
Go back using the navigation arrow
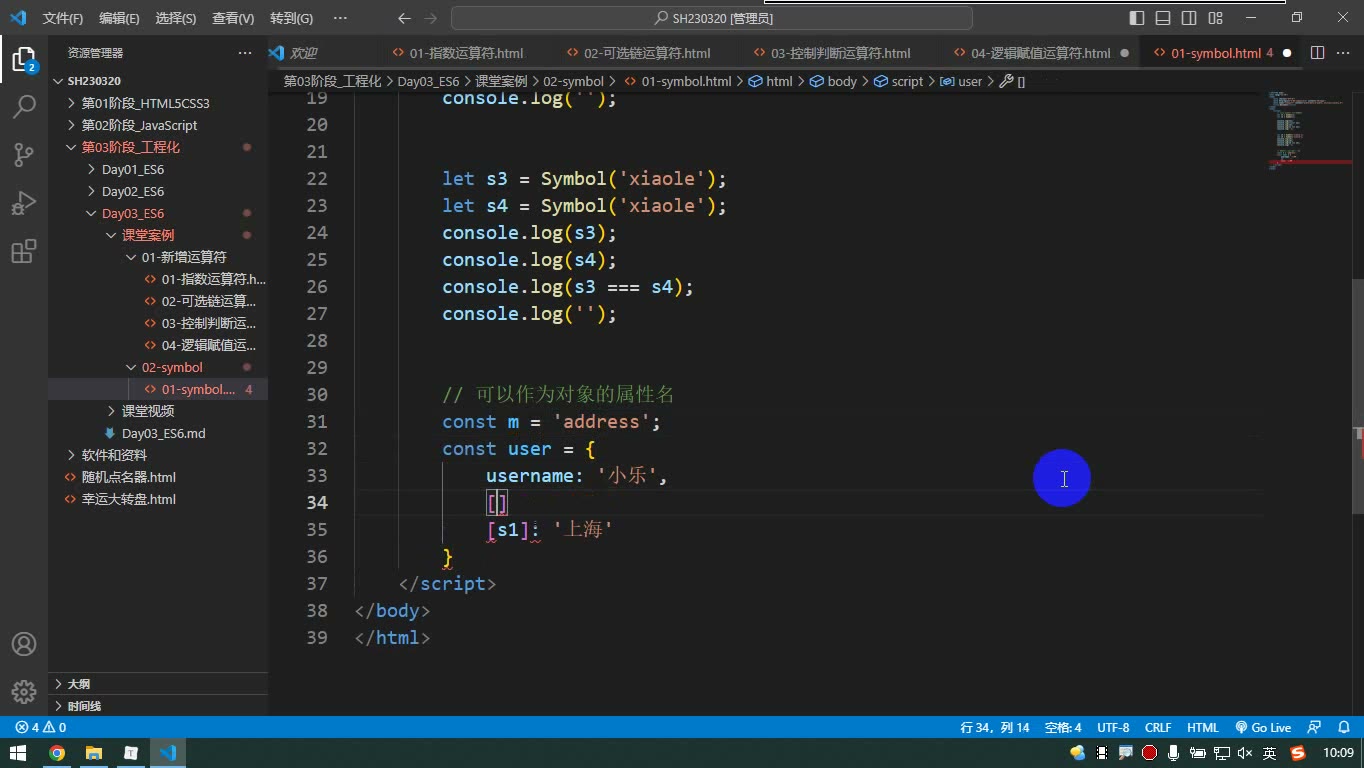point(404,18)
